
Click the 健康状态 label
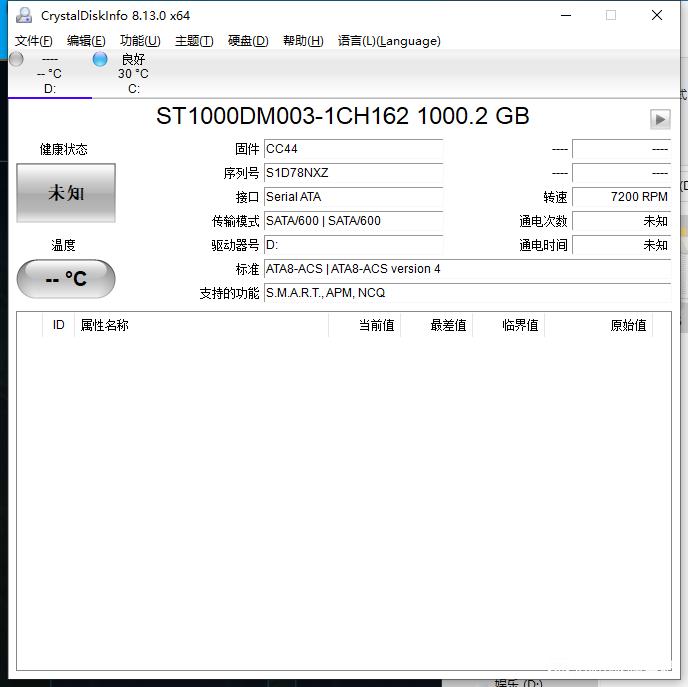pyautogui.click(x=64, y=149)
